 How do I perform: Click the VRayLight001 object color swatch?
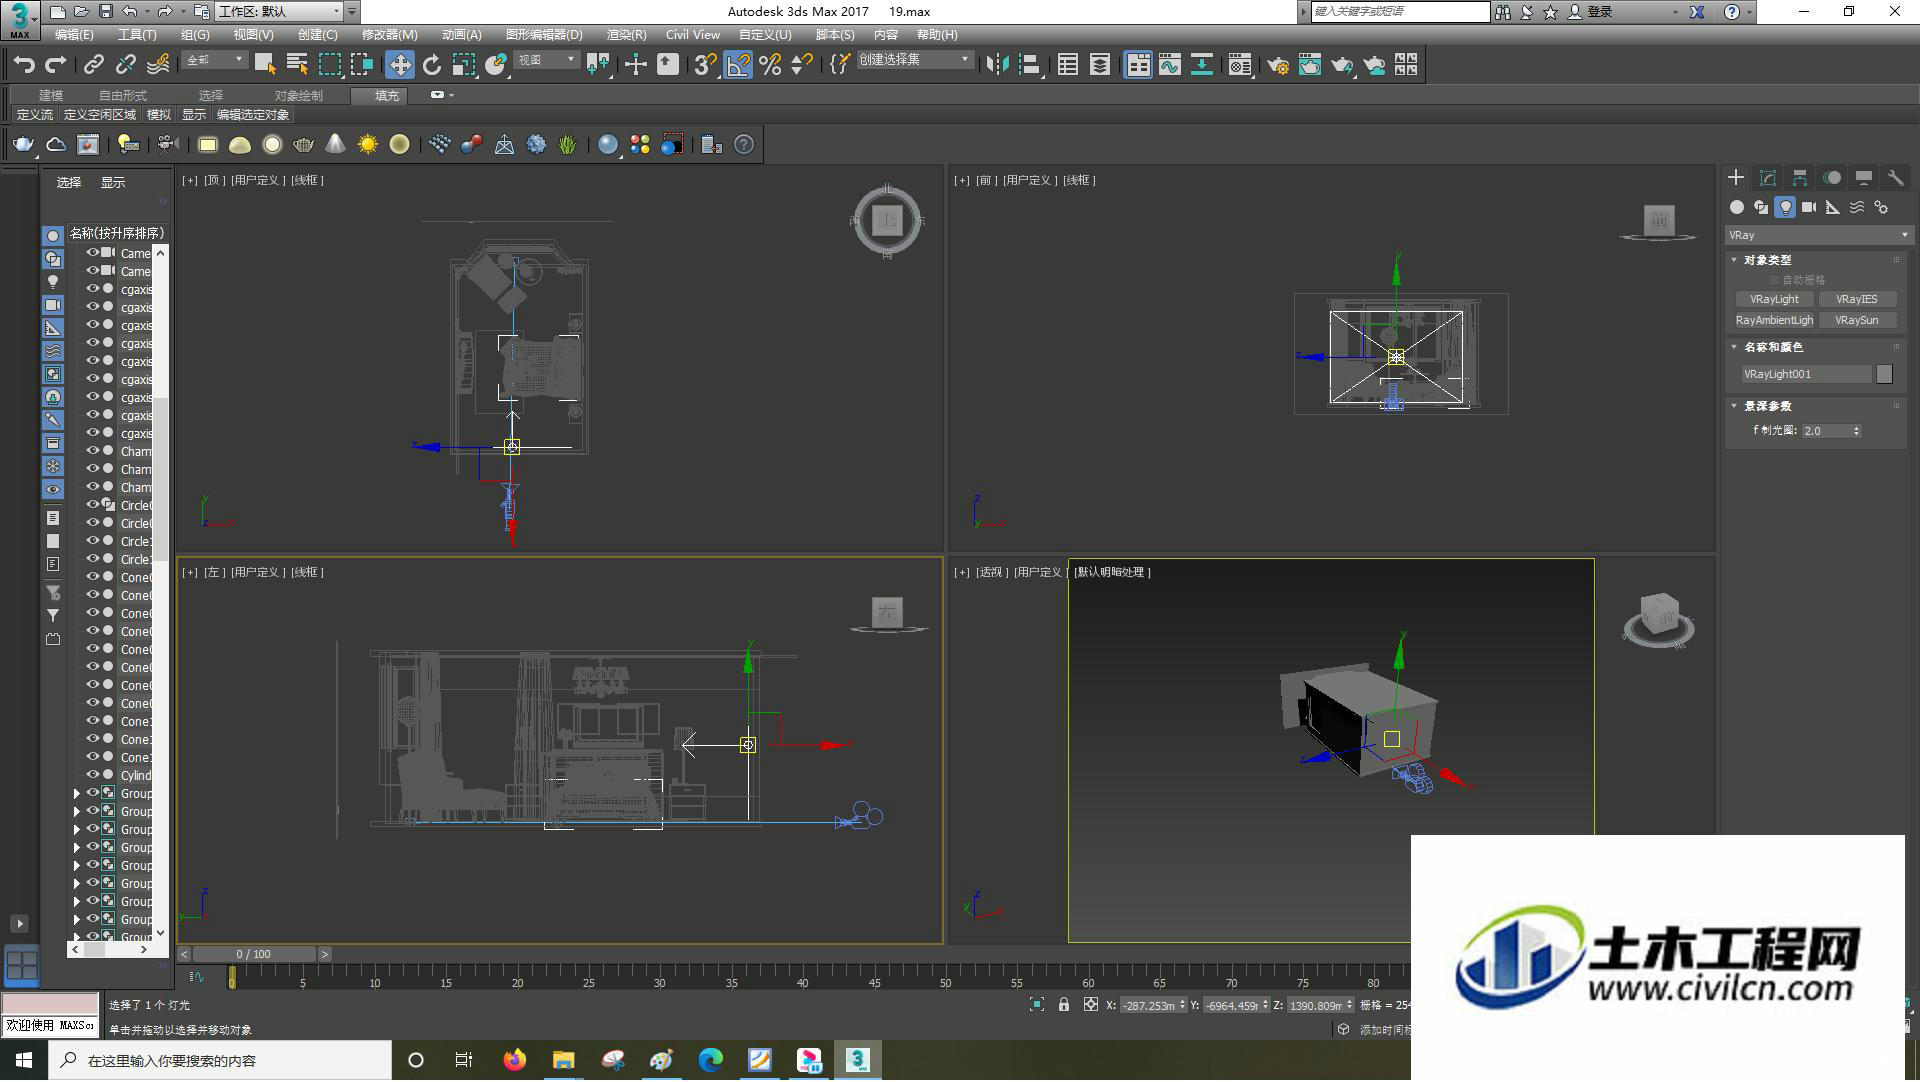tap(1884, 374)
